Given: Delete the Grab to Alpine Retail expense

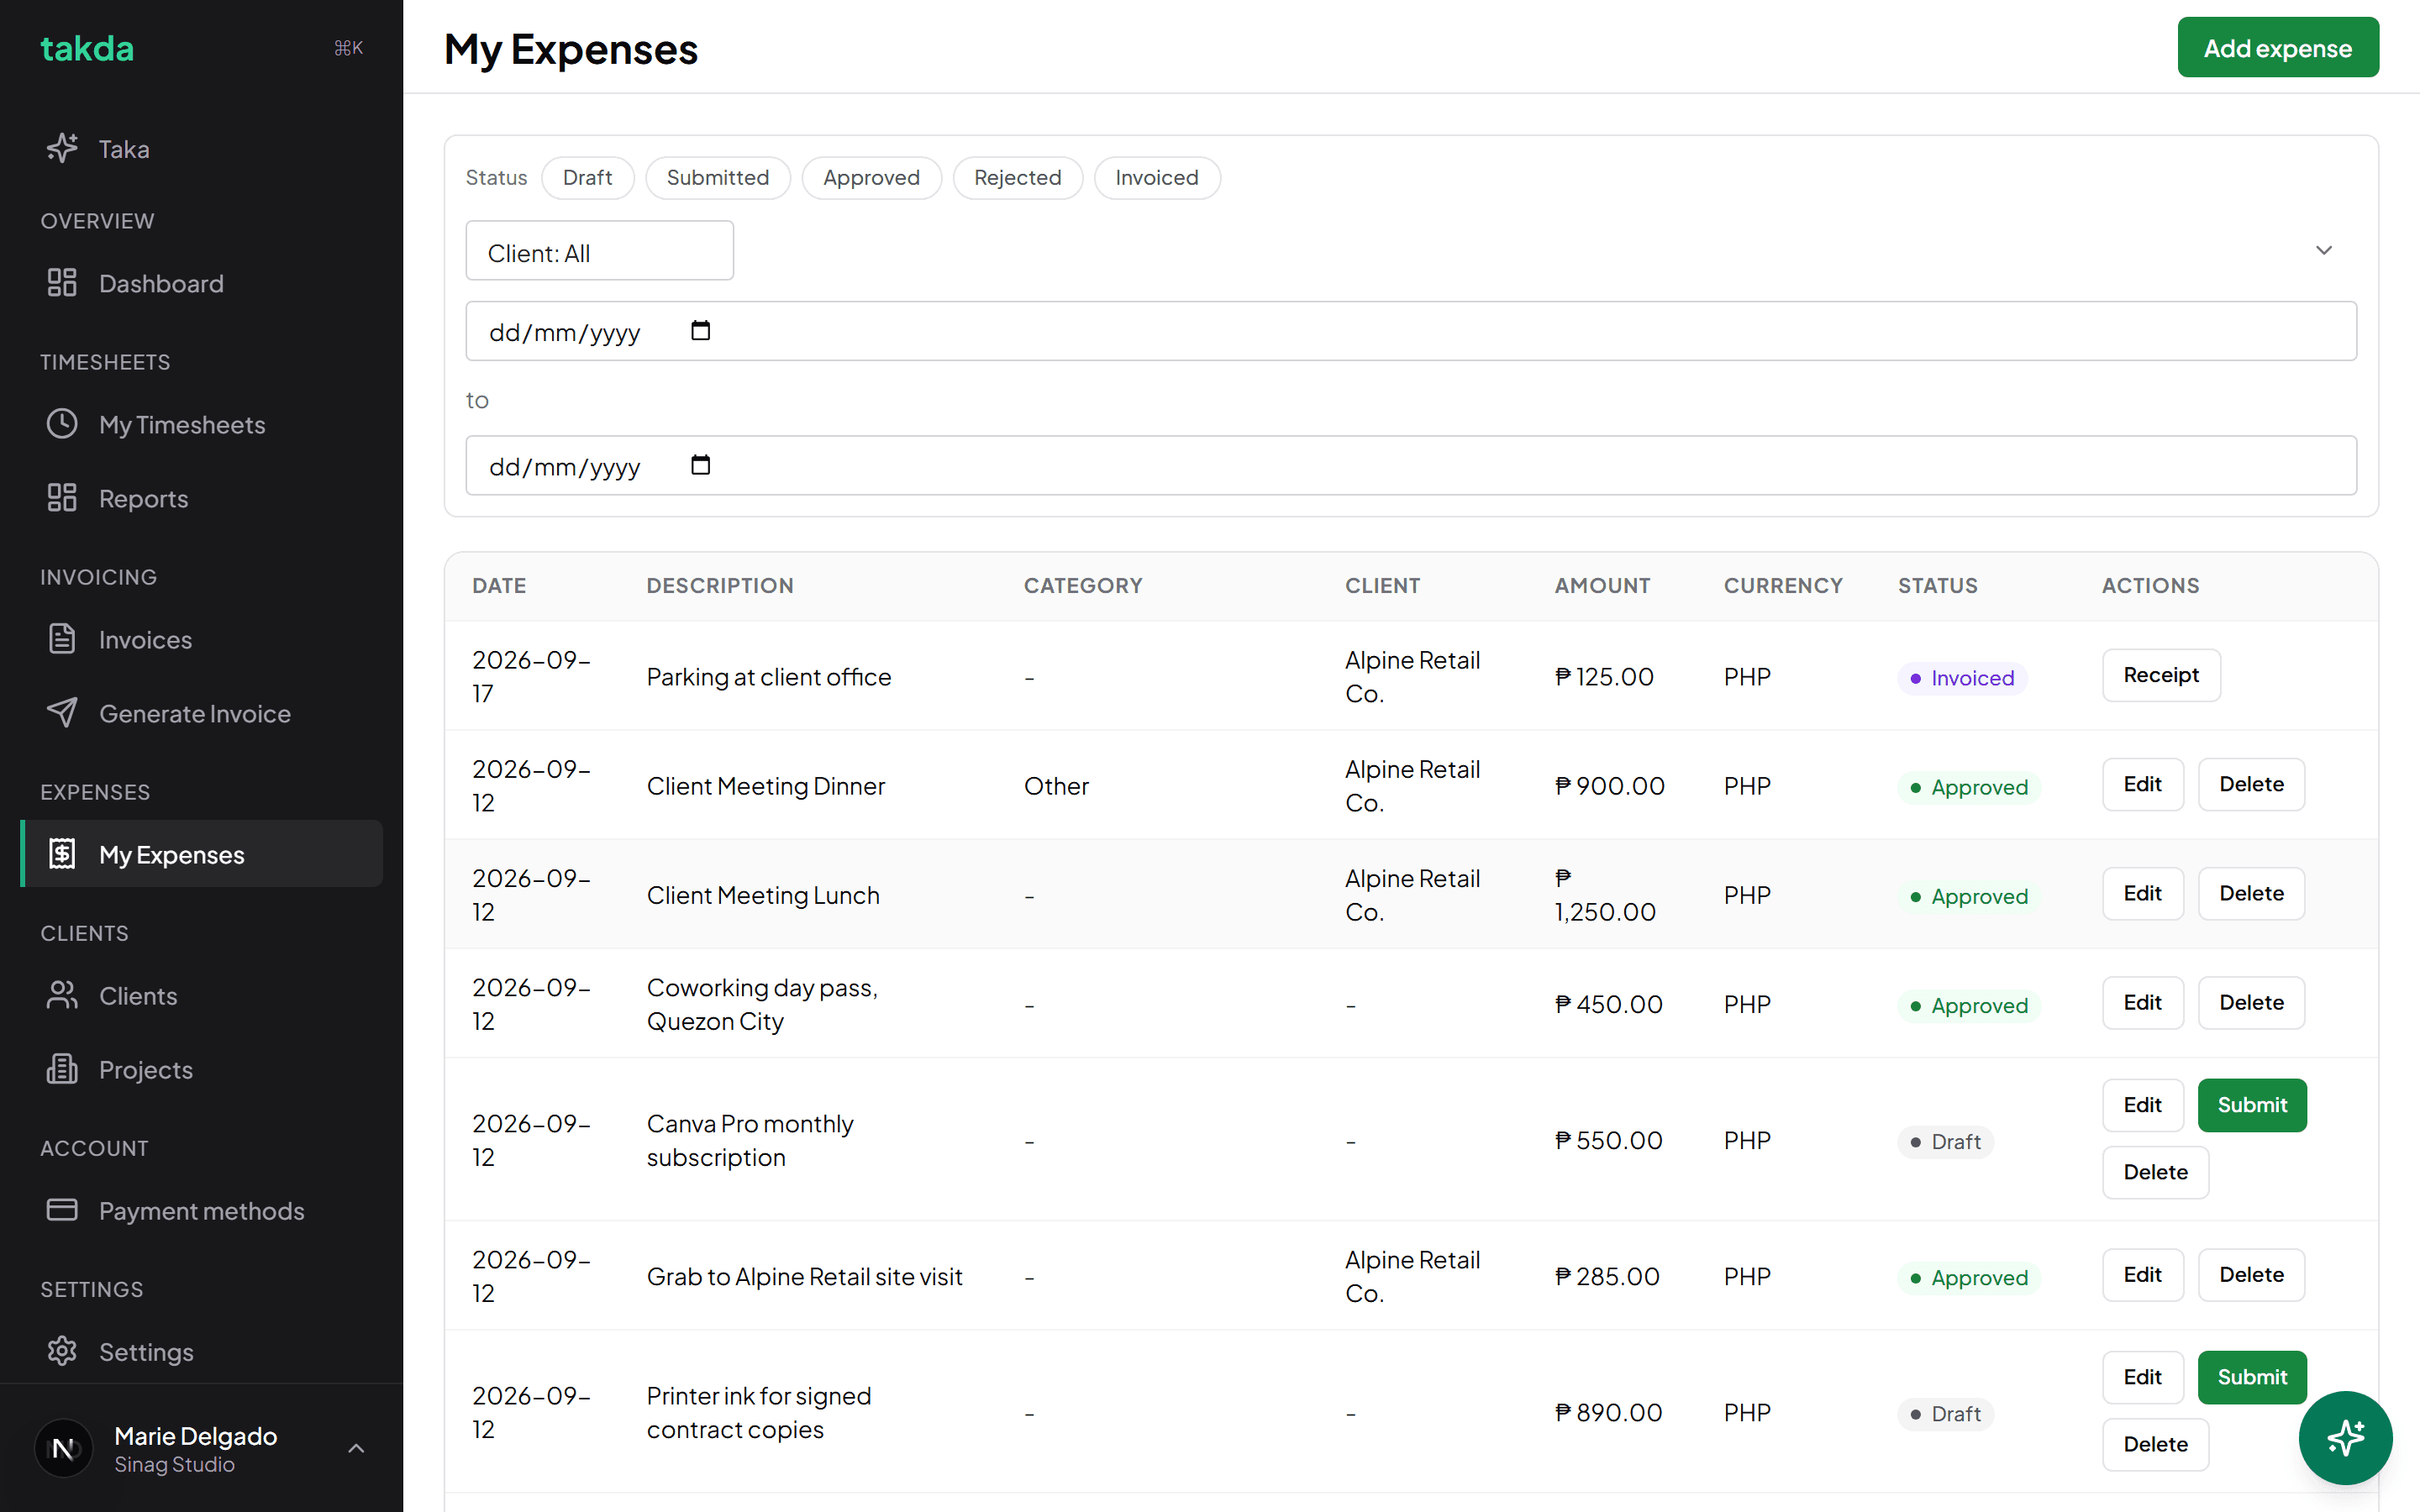Looking at the screenshot, I should (x=2251, y=1274).
